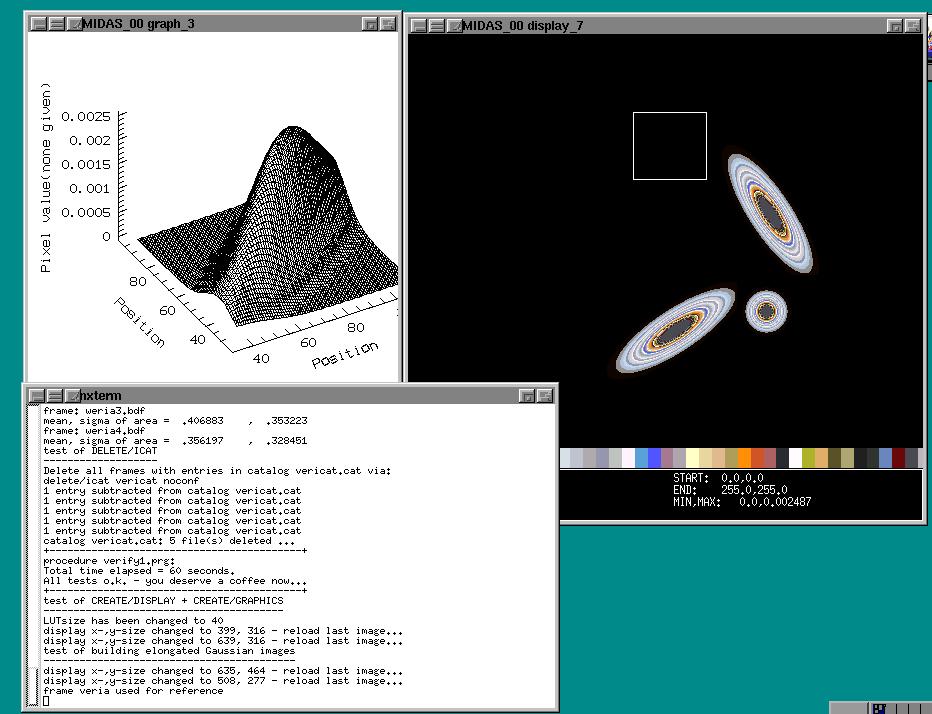Click the small circular Gaussian blob
Viewport: 932px width, 714px height.
pos(767,311)
